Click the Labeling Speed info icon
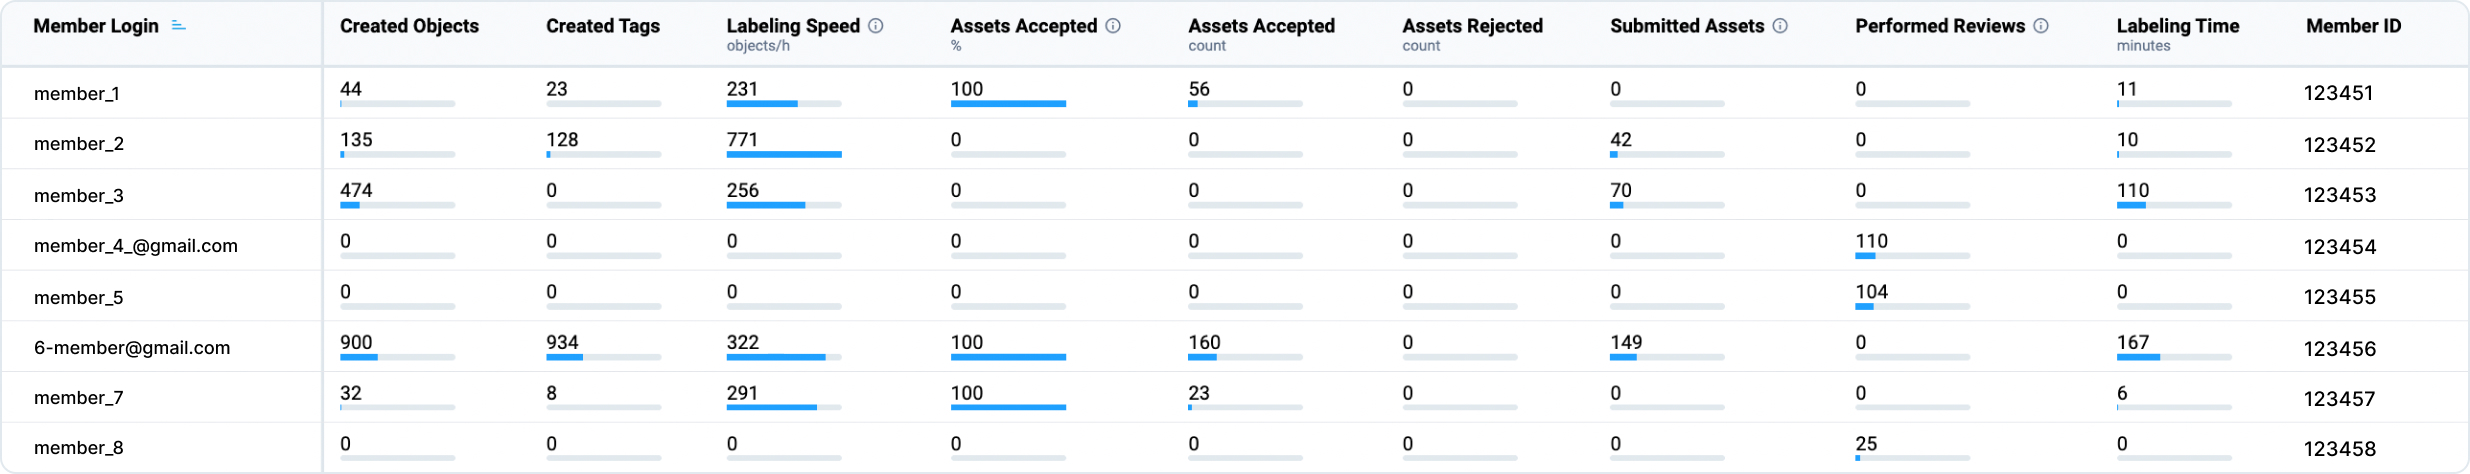2470x474 pixels. coord(876,26)
